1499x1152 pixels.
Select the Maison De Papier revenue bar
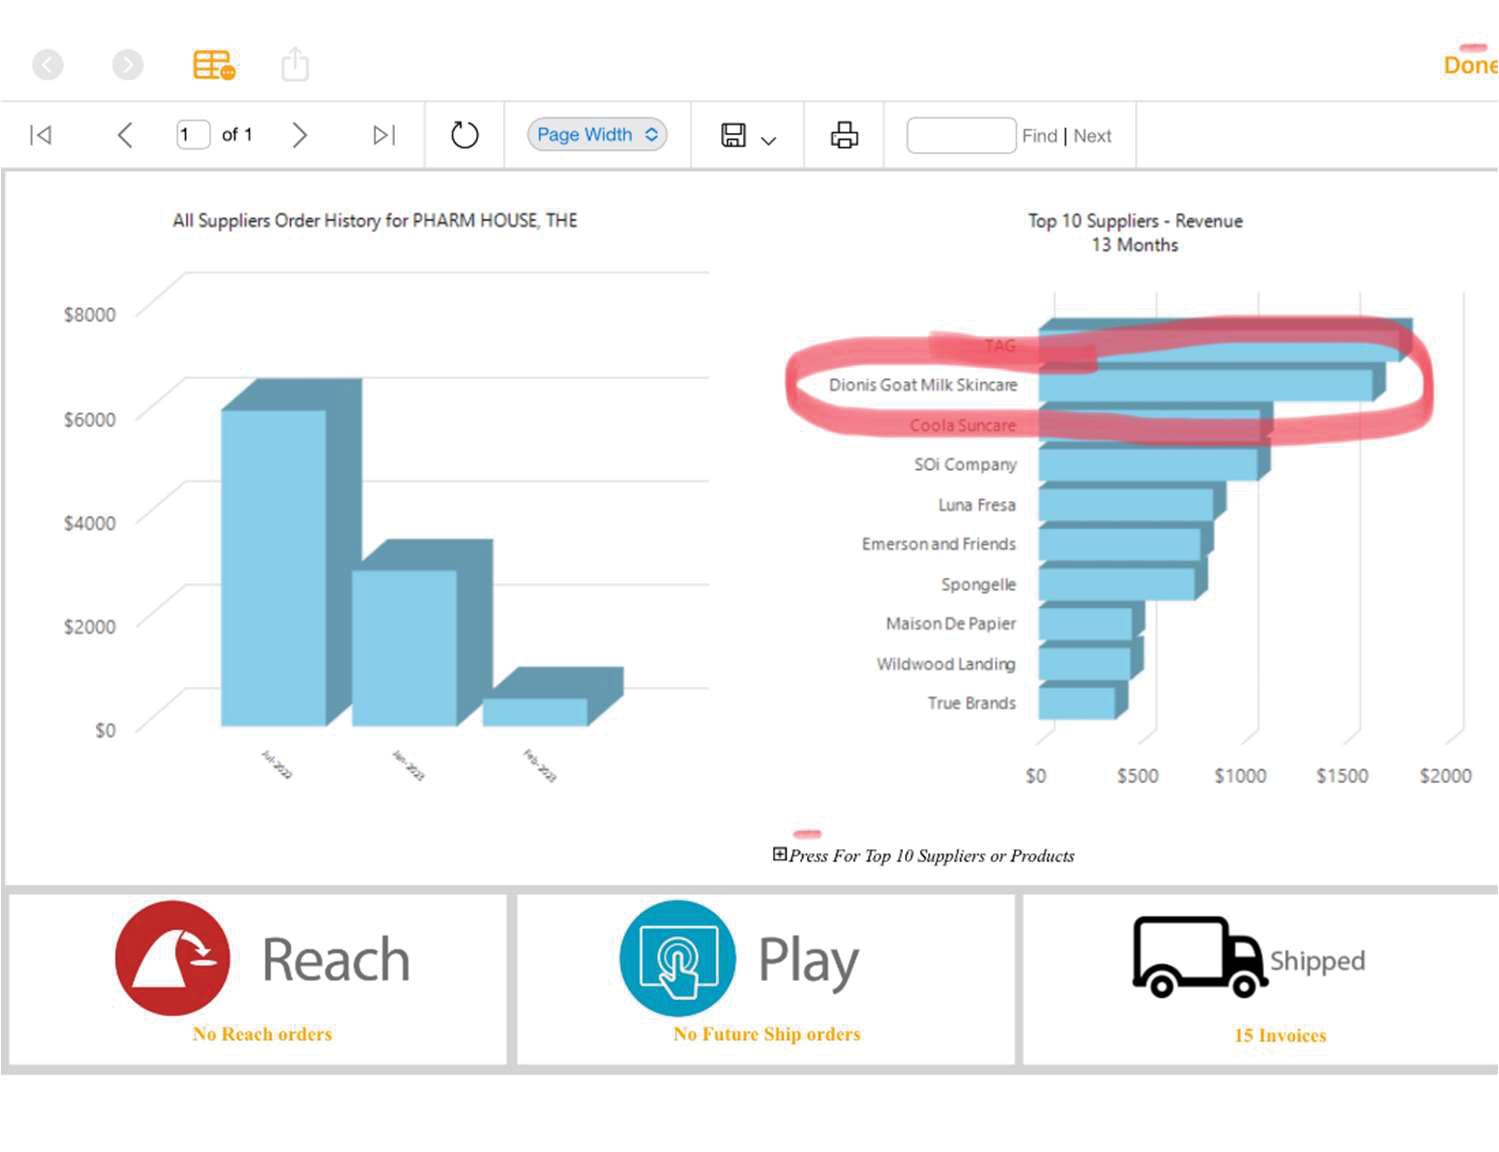(x=1085, y=624)
